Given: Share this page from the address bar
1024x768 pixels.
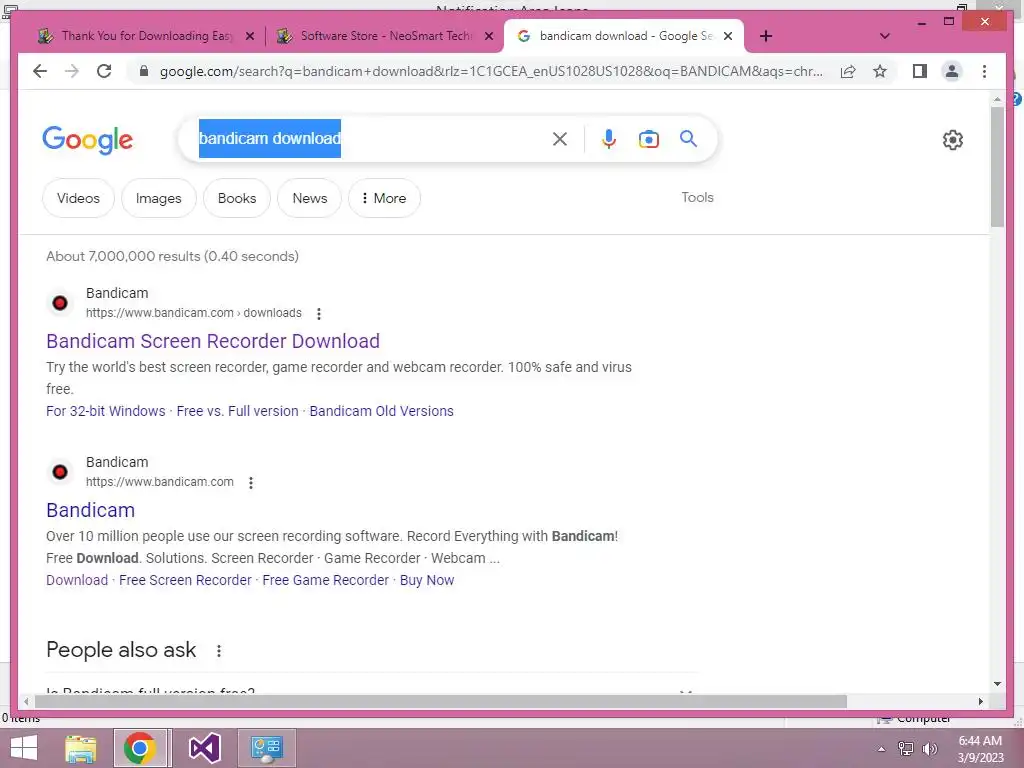Looking at the screenshot, I should click(848, 71).
